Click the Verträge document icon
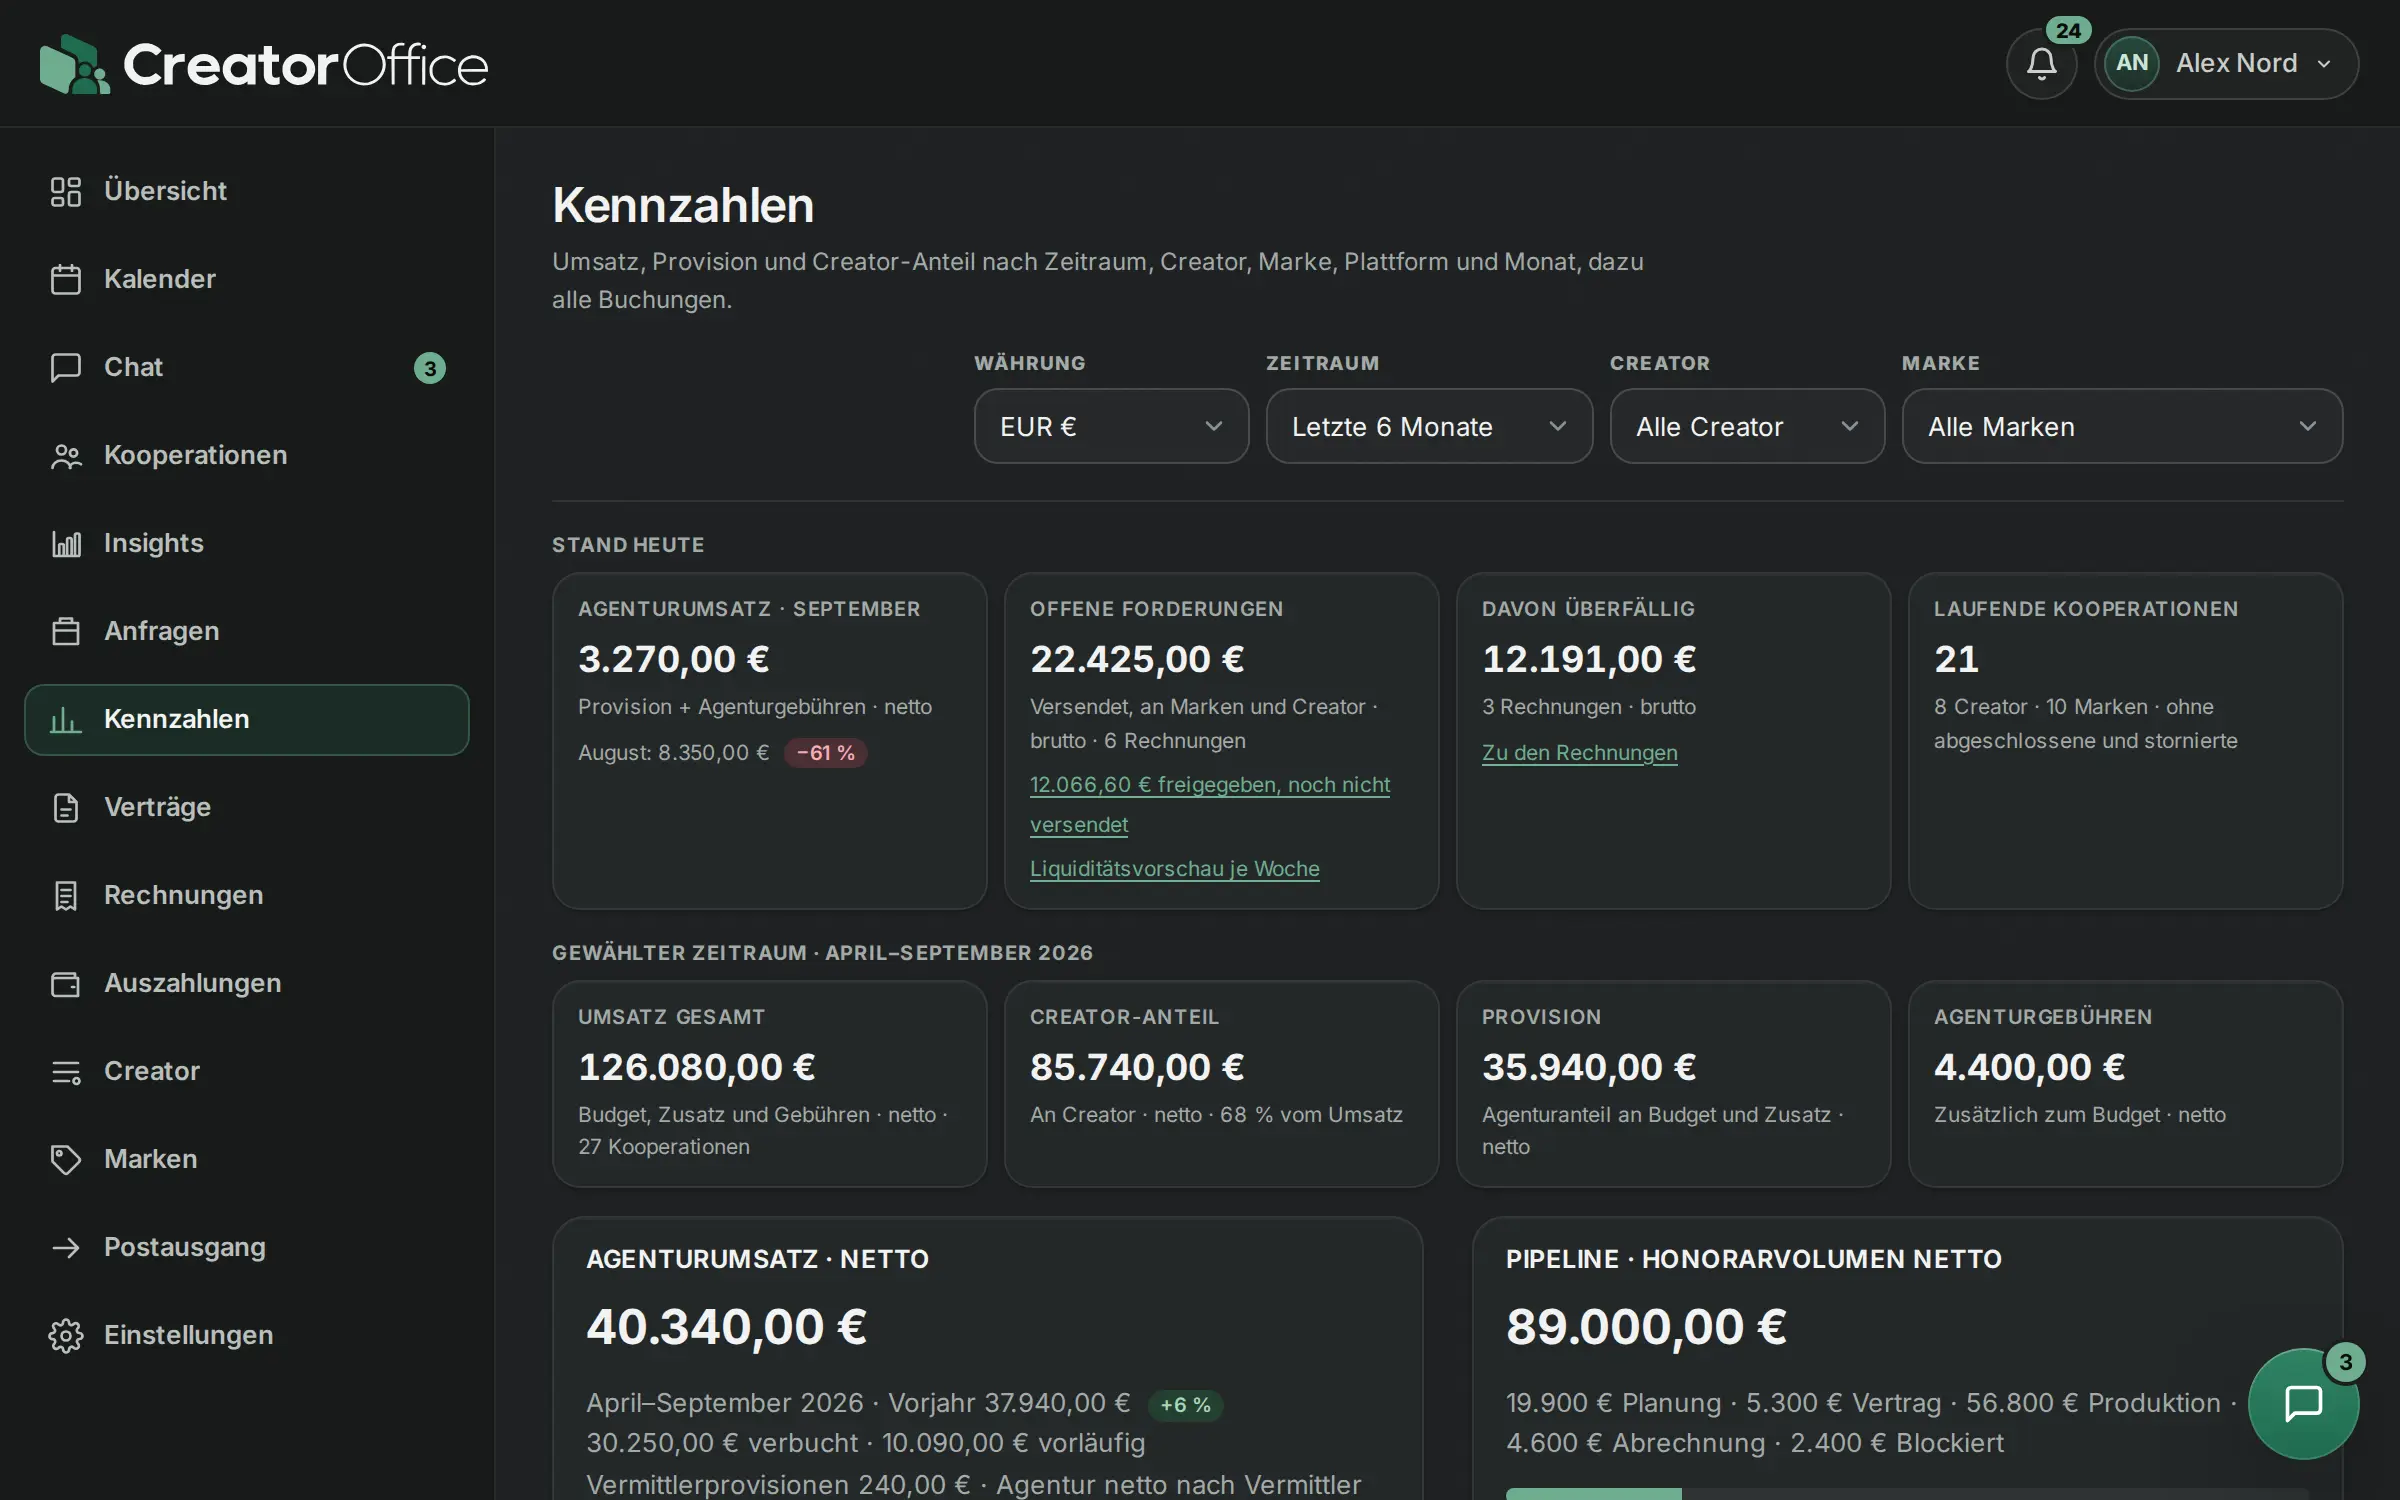The width and height of the screenshot is (2400, 1500). 66,807
